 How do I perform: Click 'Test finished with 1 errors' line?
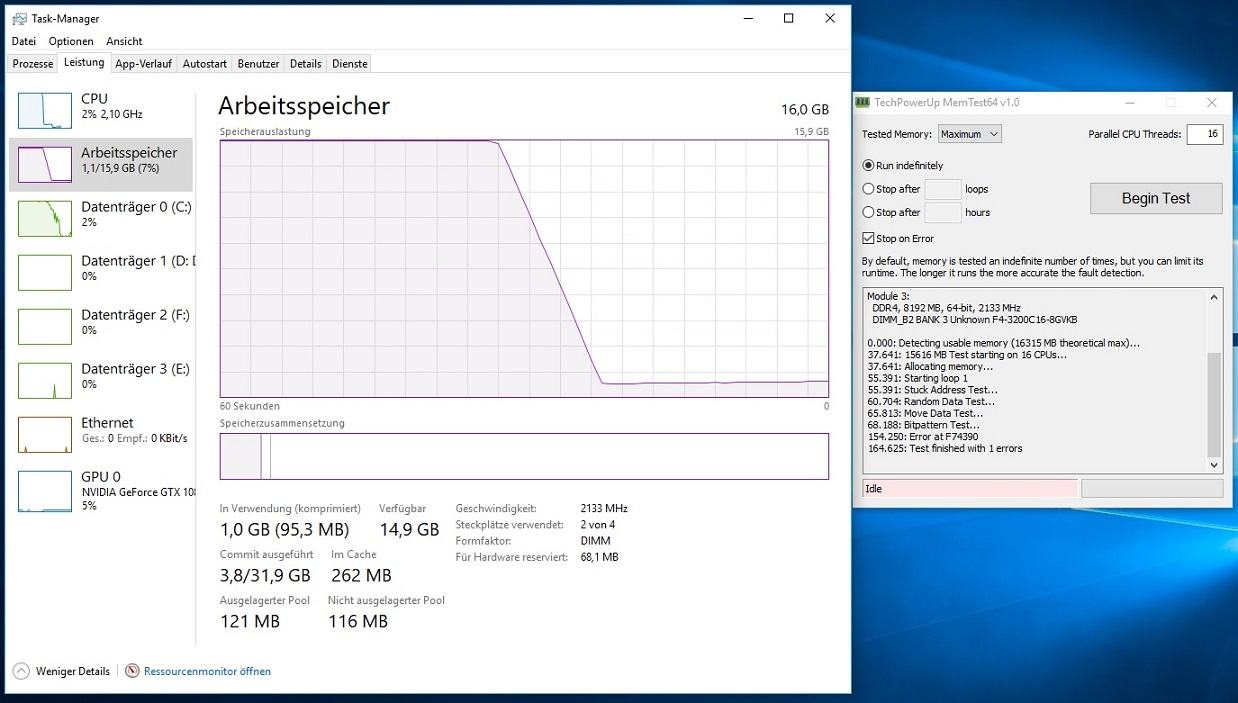click(x=945, y=448)
